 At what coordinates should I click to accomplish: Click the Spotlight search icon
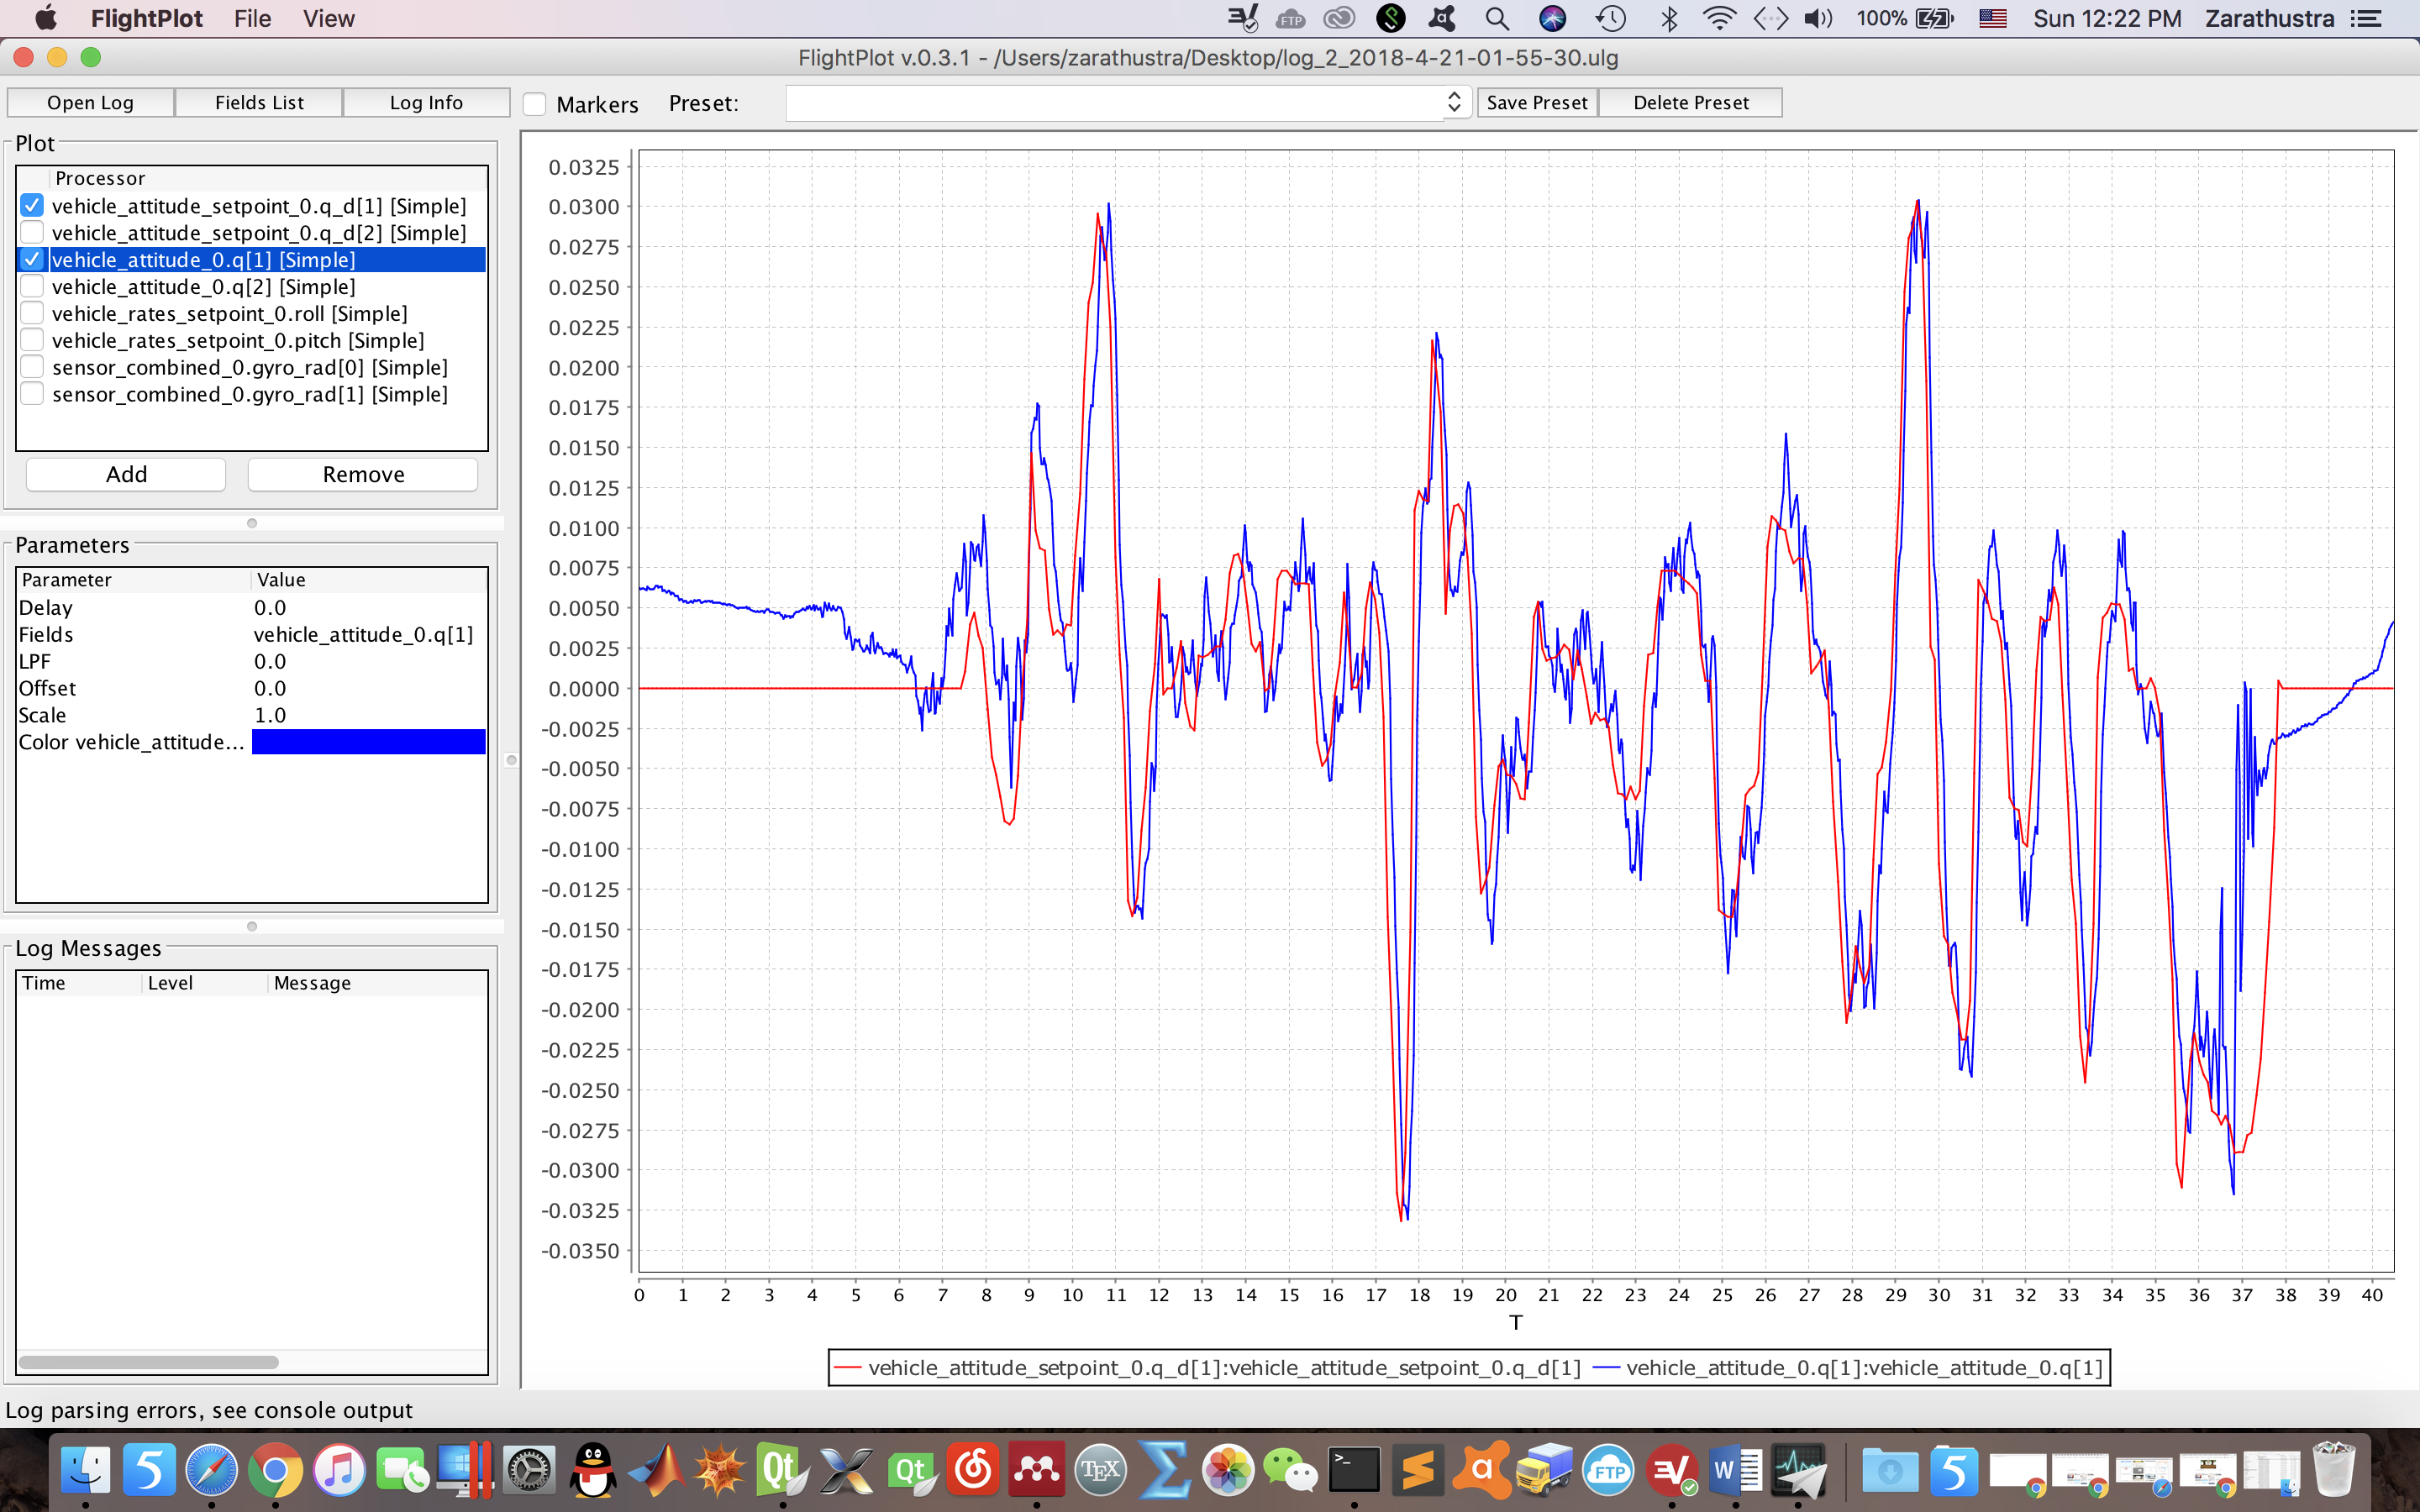tap(1497, 18)
